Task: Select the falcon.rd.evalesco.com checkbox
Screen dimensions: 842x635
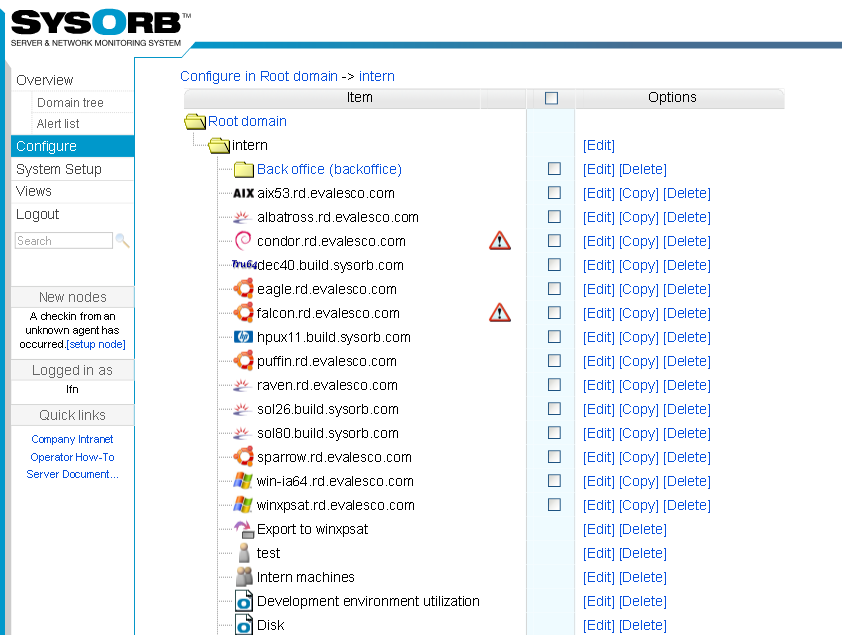Action: 554,312
